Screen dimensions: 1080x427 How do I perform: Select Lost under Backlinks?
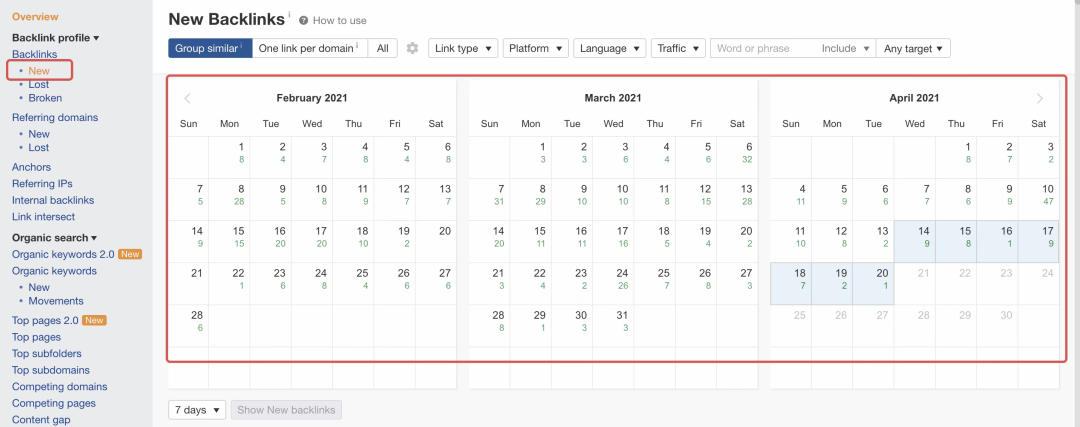(39, 85)
